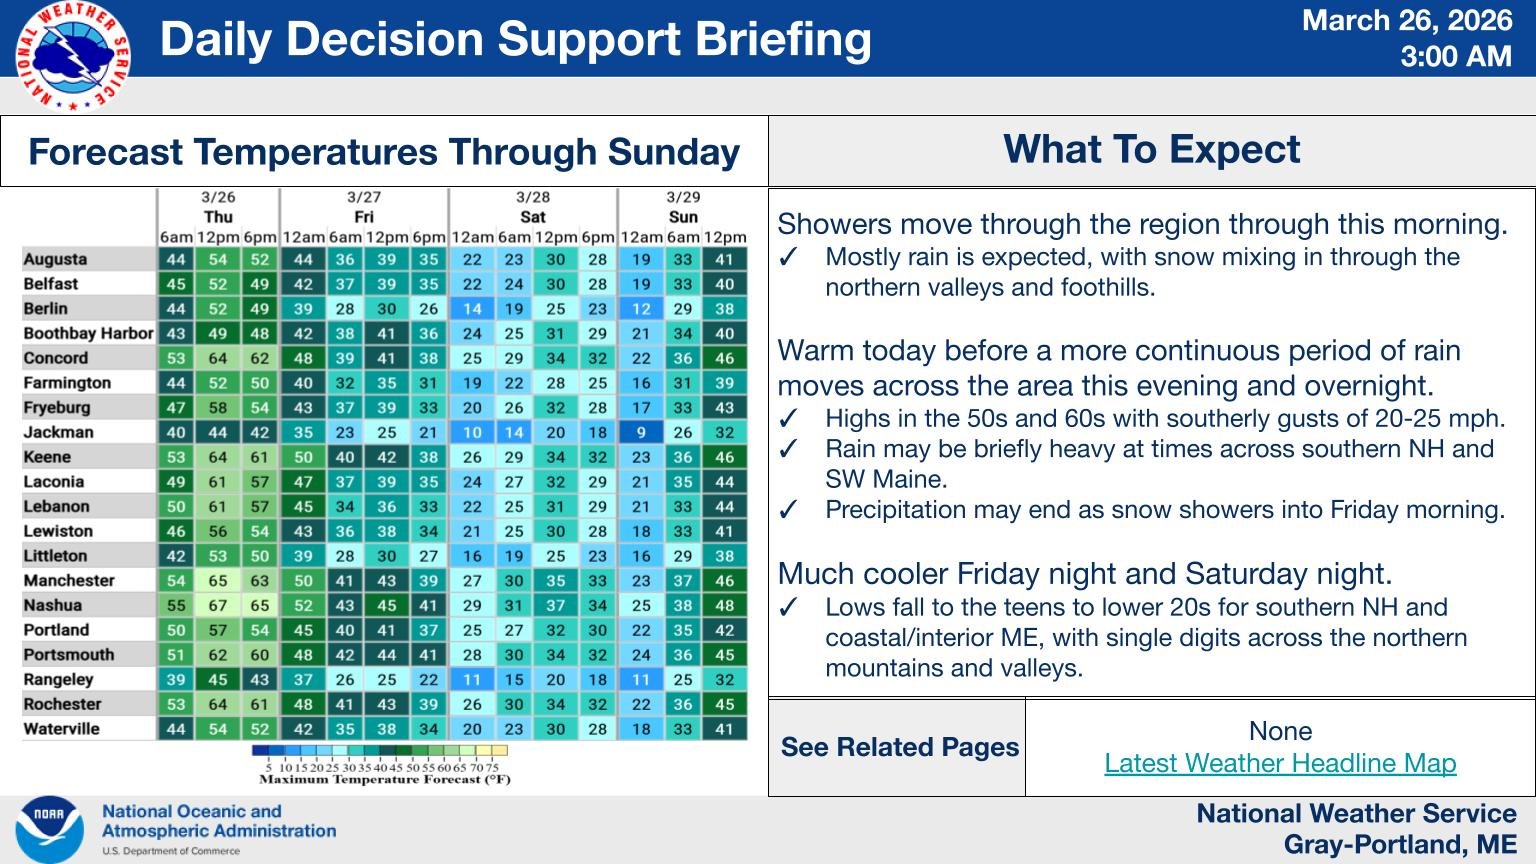Screen dimensions: 1536x864
Task: Select the Thu 3/26 column header
Action: (x=218, y=216)
